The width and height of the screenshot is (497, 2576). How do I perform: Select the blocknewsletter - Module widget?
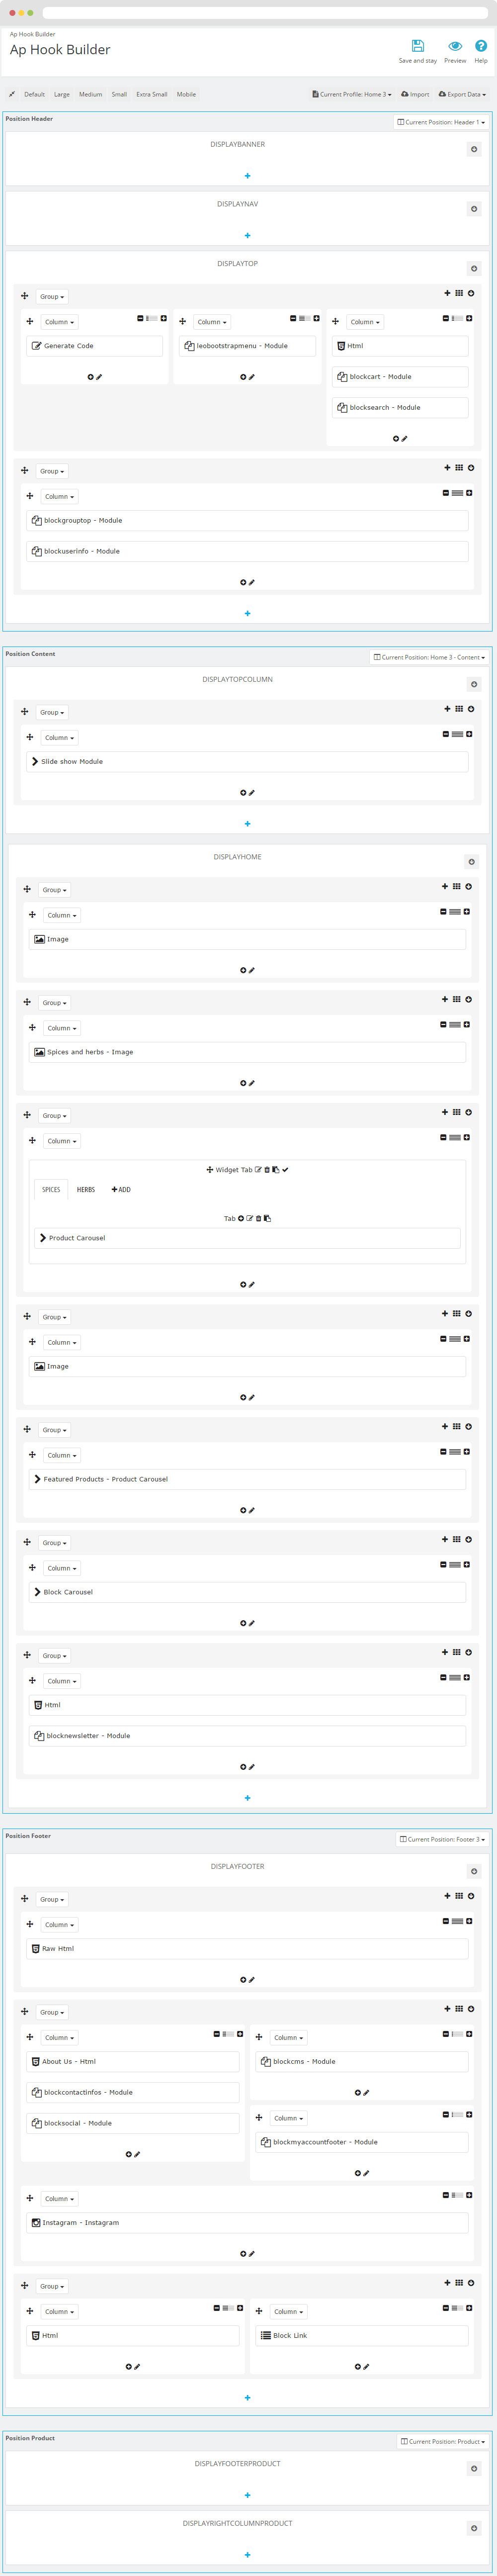pos(247,1736)
